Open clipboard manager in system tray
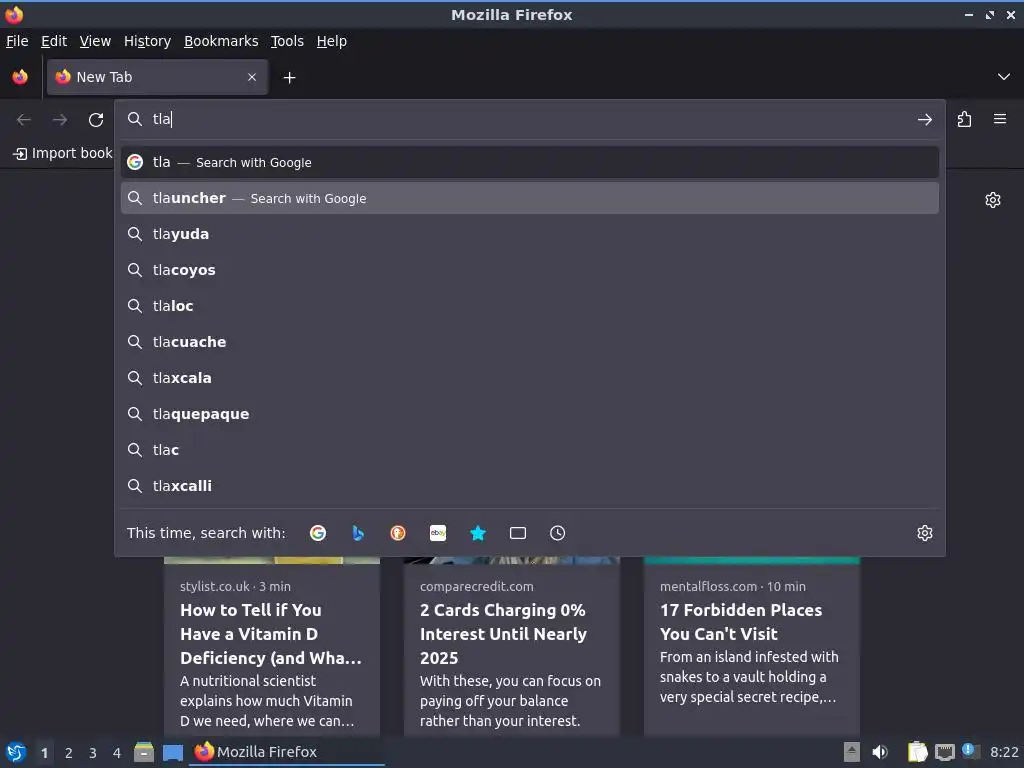The image size is (1024, 768). 917,752
